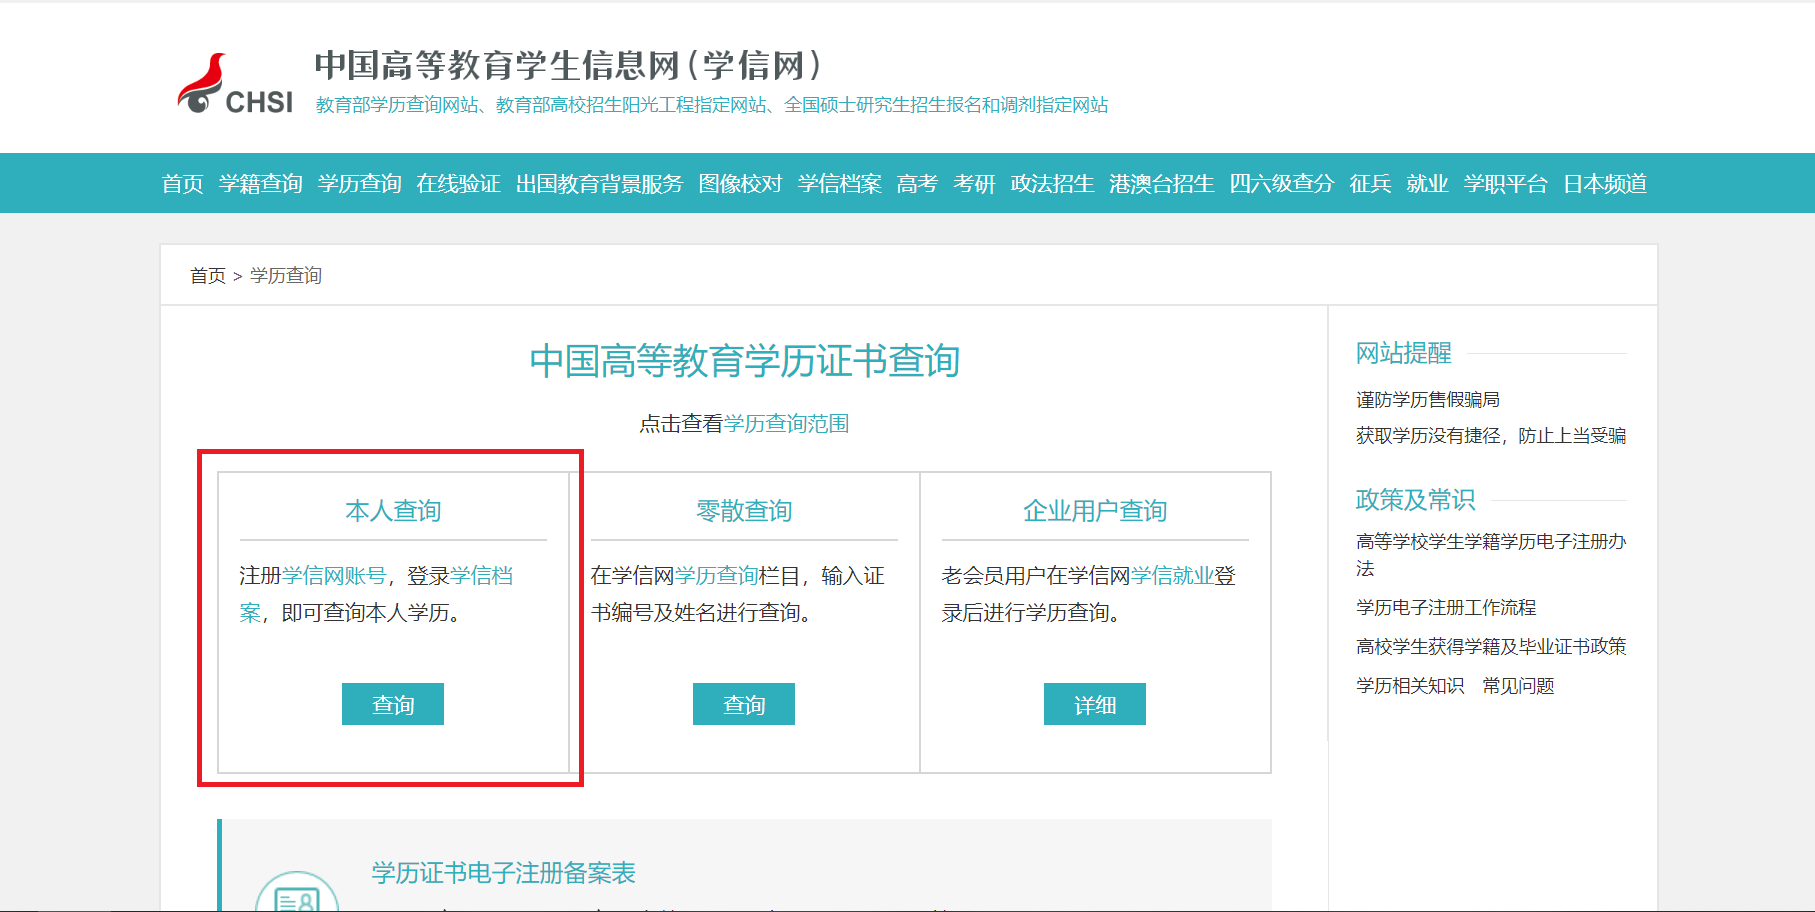Click the 学信网账号 link in 本人查询
The image size is (1815, 912).
click(x=334, y=576)
